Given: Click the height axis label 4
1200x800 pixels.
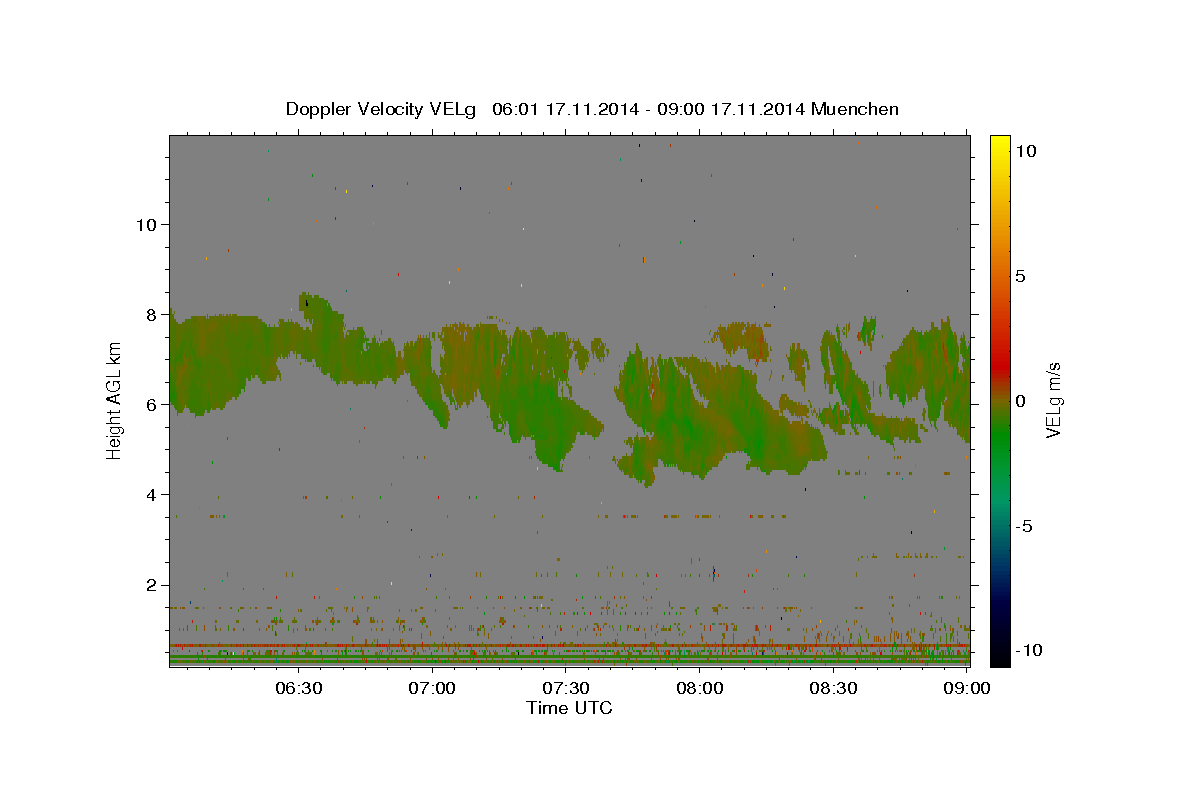Looking at the screenshot, I should [151, 494].
